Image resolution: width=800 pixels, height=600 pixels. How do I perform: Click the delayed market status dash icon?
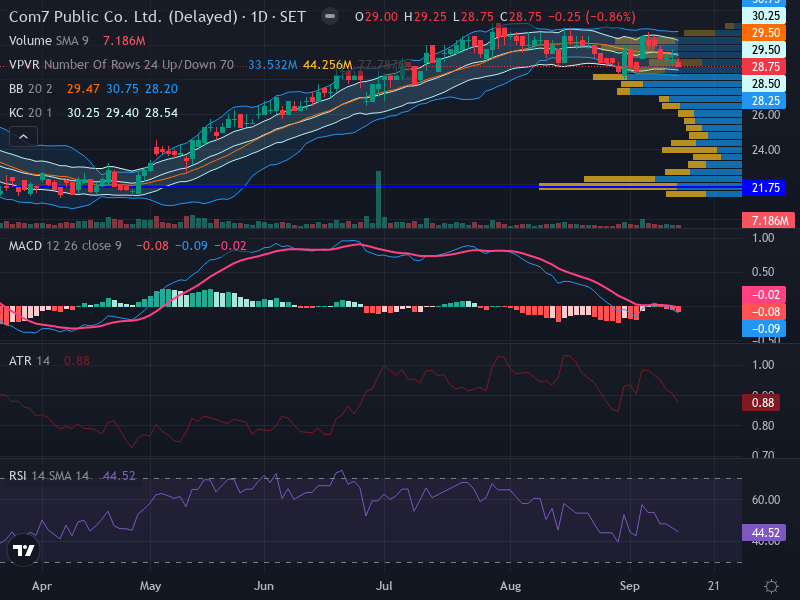[x=330, y=16]
